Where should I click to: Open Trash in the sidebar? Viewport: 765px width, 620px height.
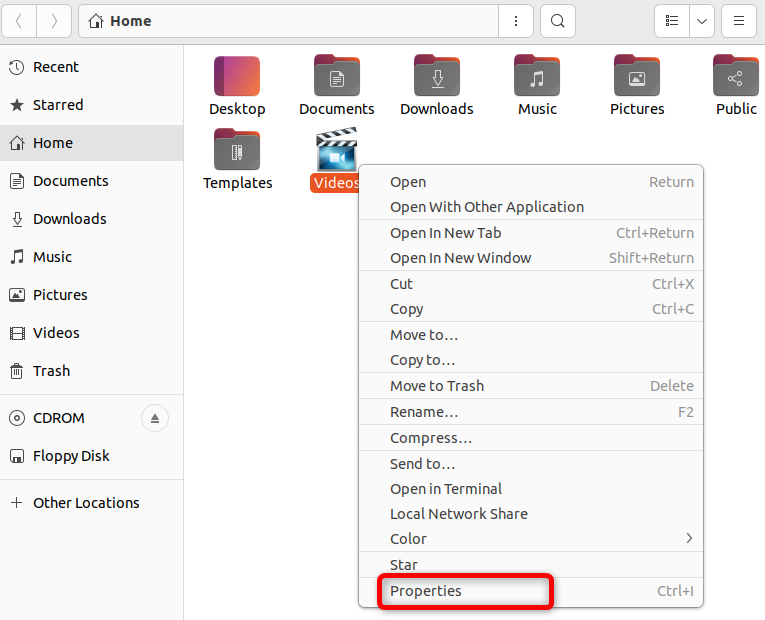pos(92,371)
